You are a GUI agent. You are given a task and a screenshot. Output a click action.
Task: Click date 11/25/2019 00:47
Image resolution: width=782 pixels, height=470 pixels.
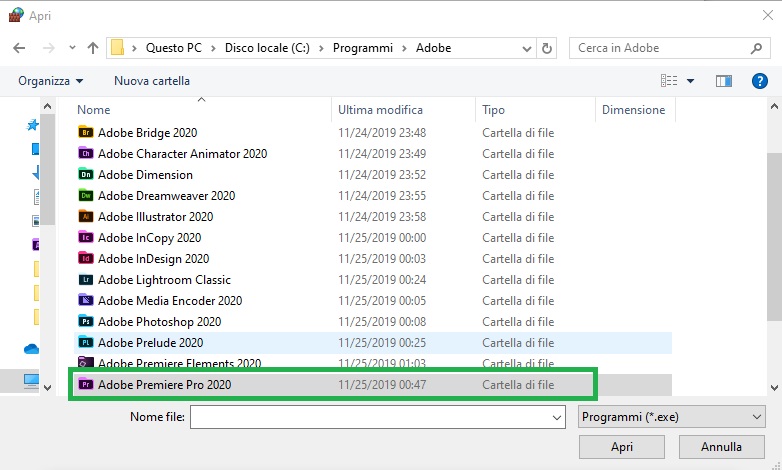pyautogui.click(x=382, y=385)
